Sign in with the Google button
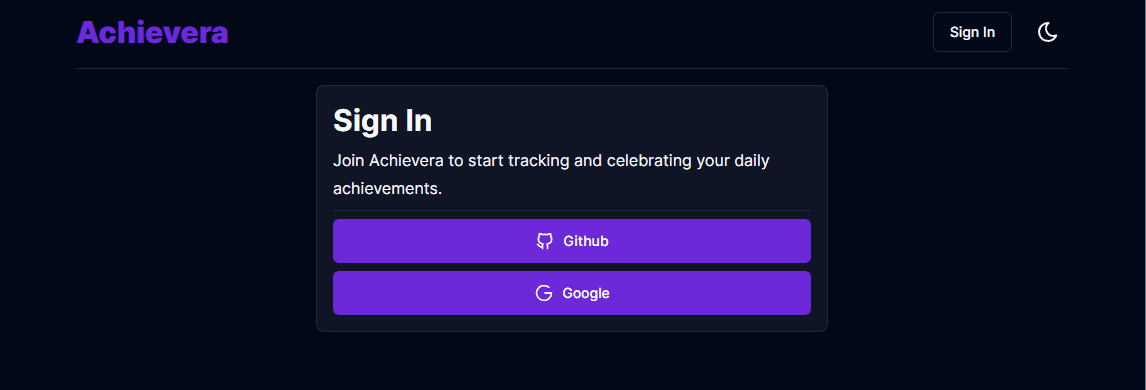1146x390 pixels. tap(572, 293)
